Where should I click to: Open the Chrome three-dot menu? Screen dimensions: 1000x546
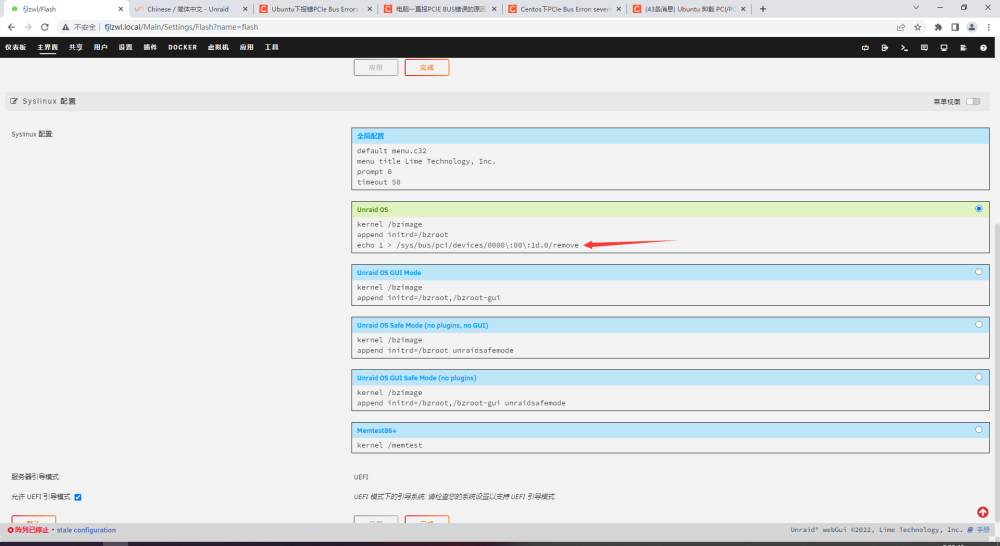(989, 27)
